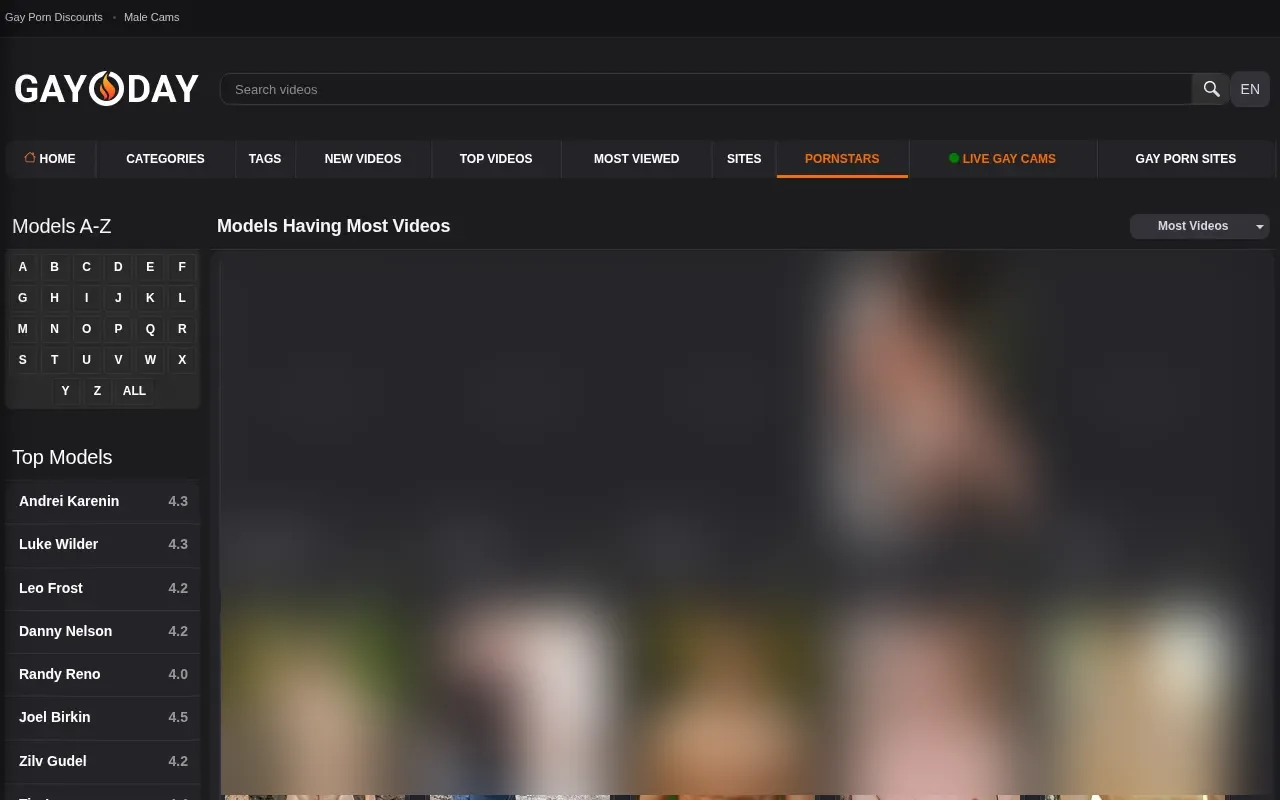Open Joel Birkin in Top Models
Viewport: 1280px width, 800px height.
(103, 717)
